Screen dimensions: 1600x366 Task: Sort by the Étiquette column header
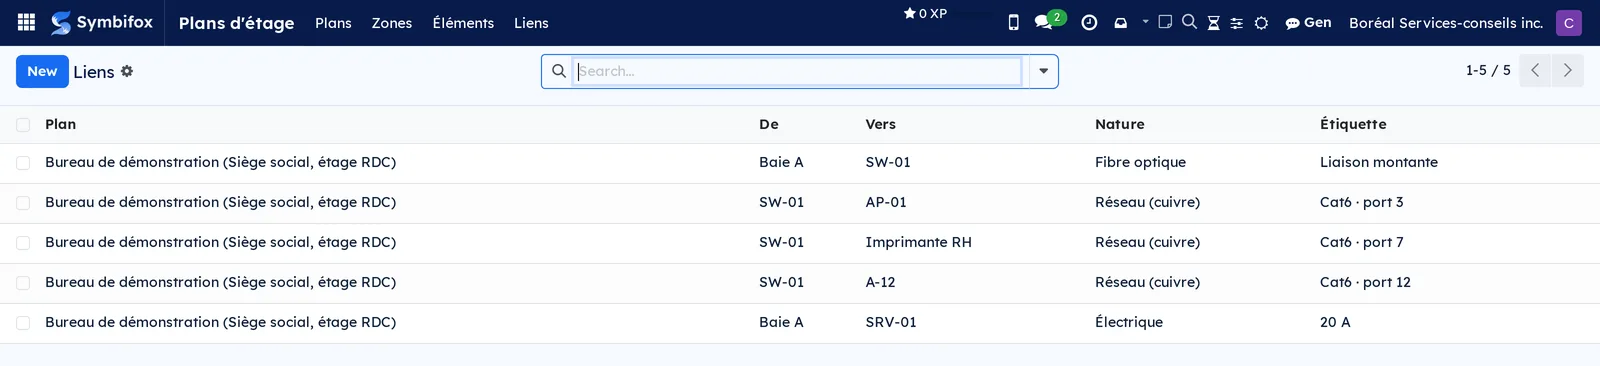[x=1353, y=124]
